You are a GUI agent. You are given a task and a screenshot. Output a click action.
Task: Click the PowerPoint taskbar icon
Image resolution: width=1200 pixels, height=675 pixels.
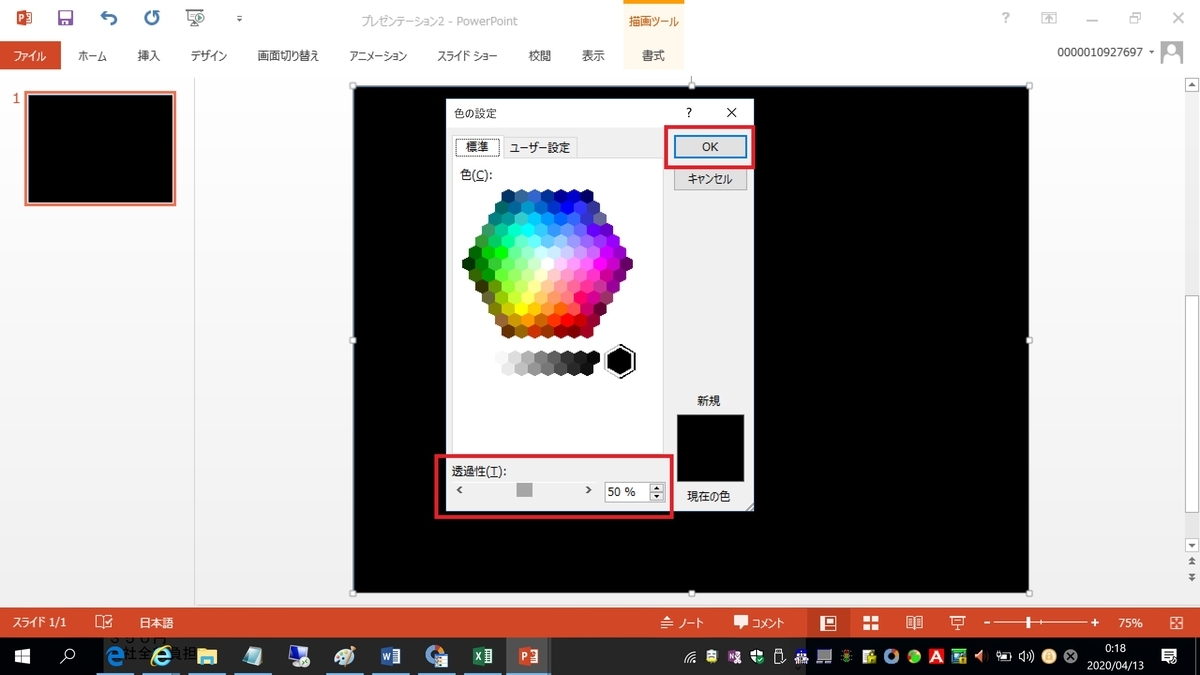click(529, 656)
